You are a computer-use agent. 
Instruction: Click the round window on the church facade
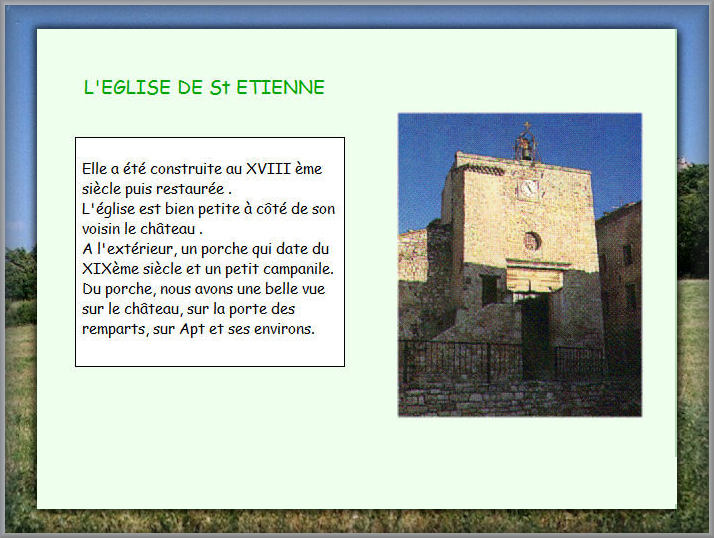[x=531, y=241]
